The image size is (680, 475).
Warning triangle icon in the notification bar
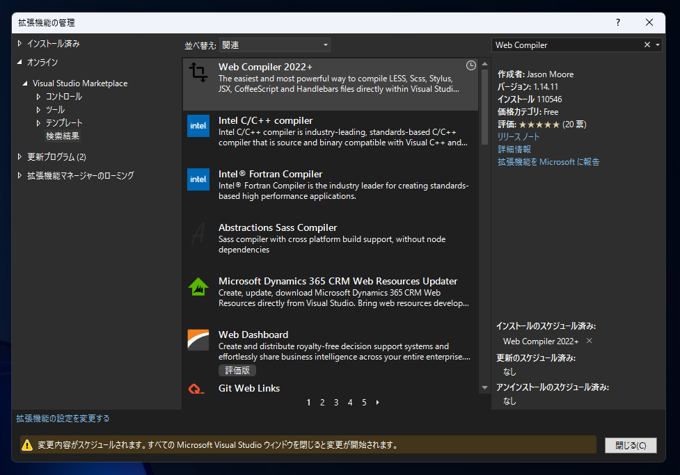tap(27, 445)
